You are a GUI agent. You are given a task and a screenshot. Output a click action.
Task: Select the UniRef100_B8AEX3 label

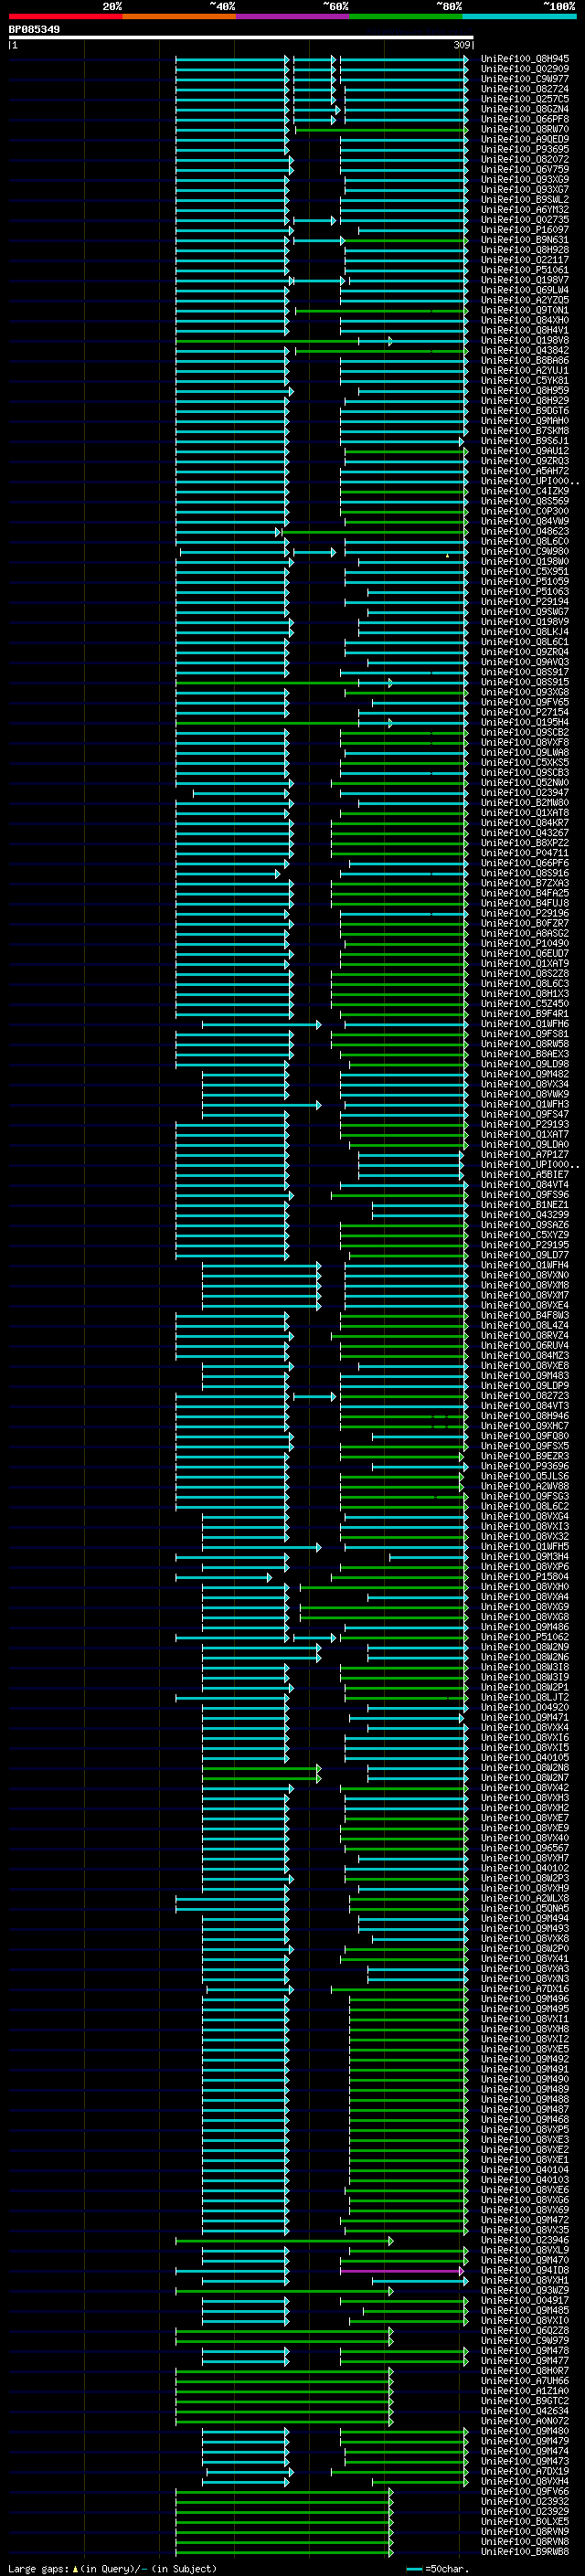pyautogui.click(x=525, y=1054)
